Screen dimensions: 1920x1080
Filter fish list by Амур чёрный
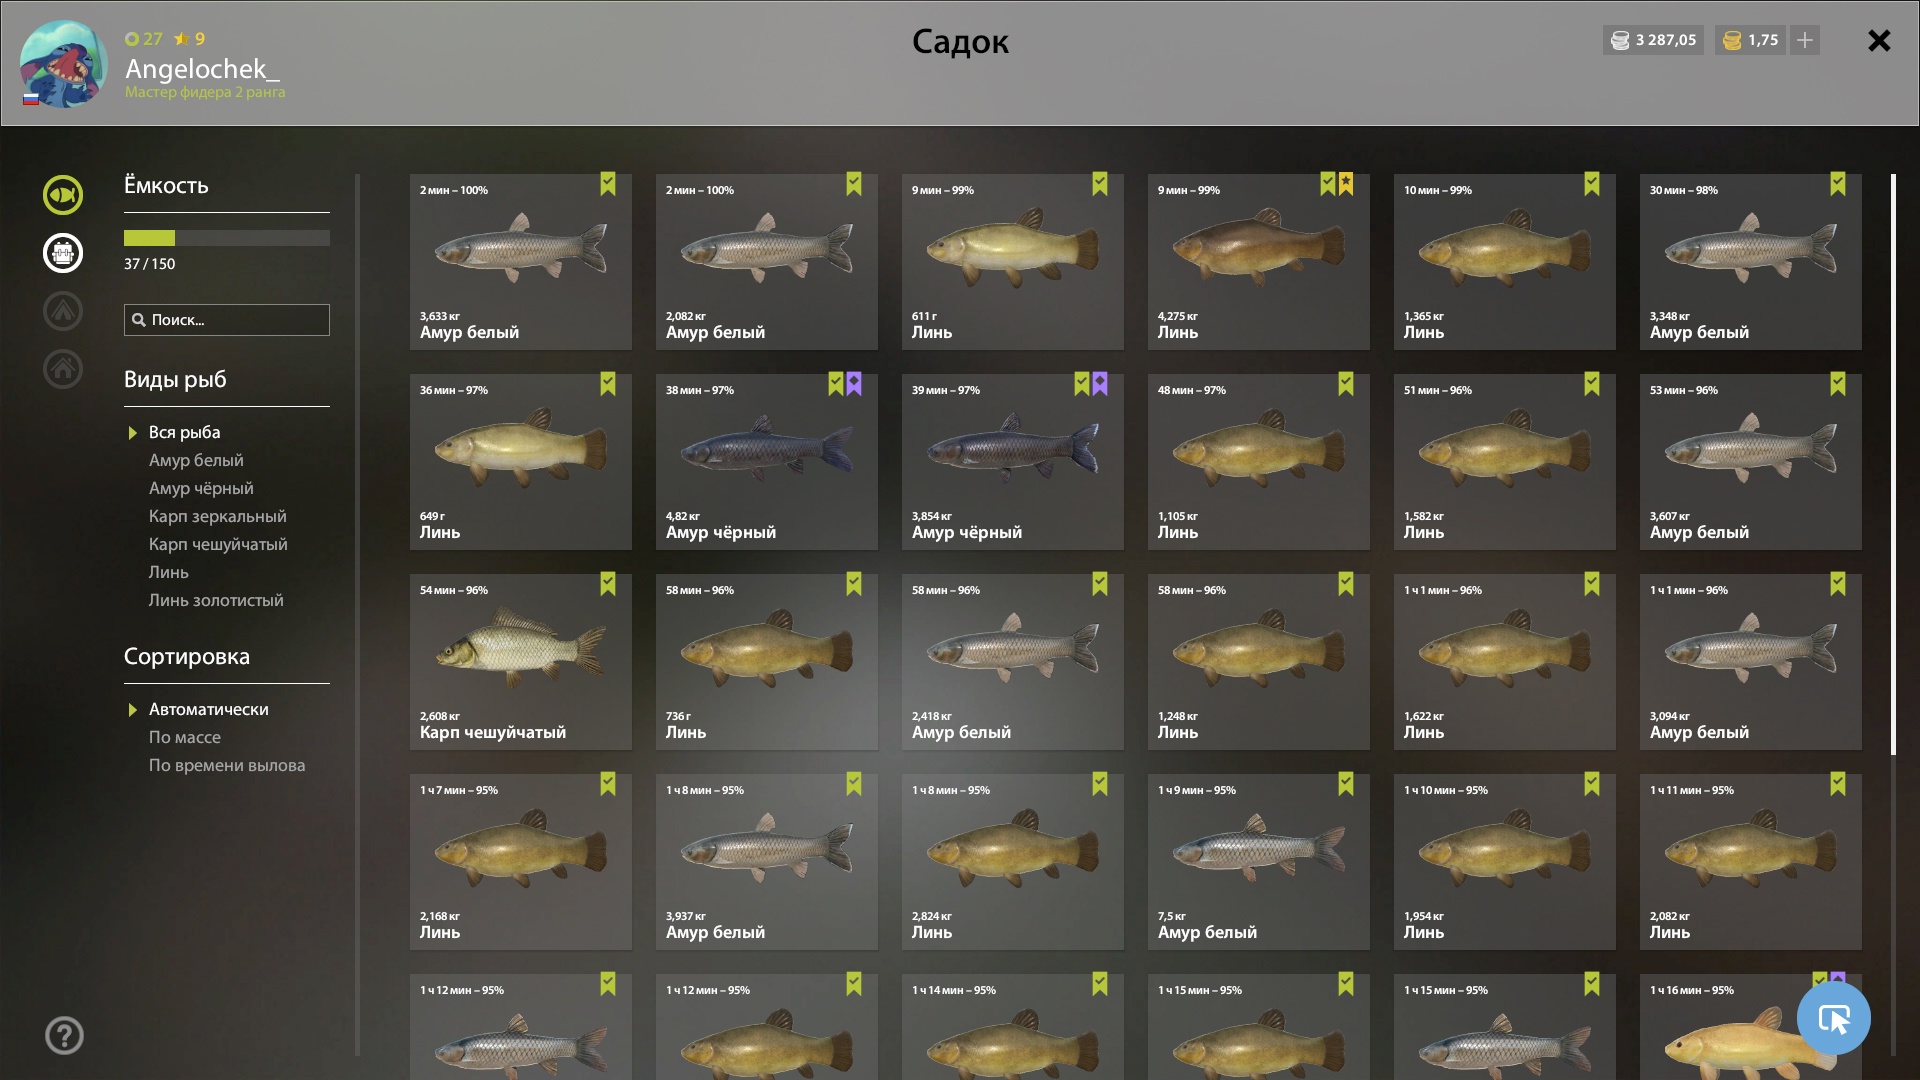201,488
